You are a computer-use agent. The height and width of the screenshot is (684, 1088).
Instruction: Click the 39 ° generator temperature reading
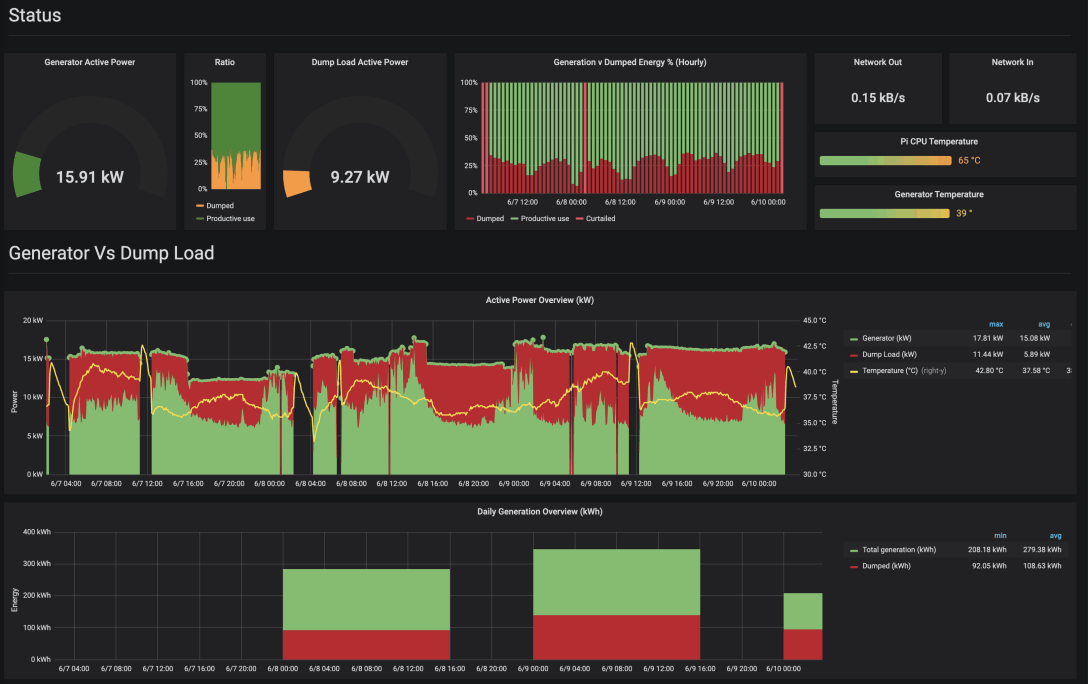964,214
